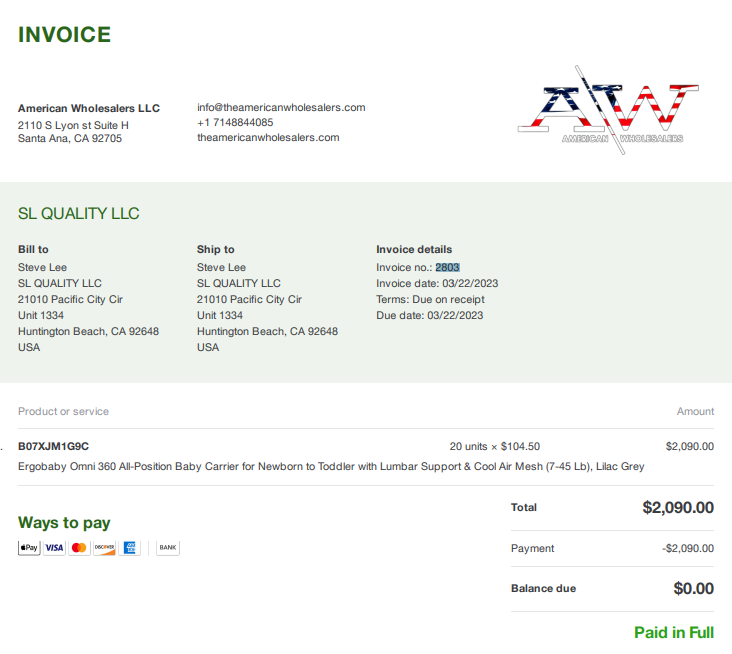The width and height of the screenshot is (732, 654).
Task: Open theamericanwholesalers.com website link
Action: [268, 138]
